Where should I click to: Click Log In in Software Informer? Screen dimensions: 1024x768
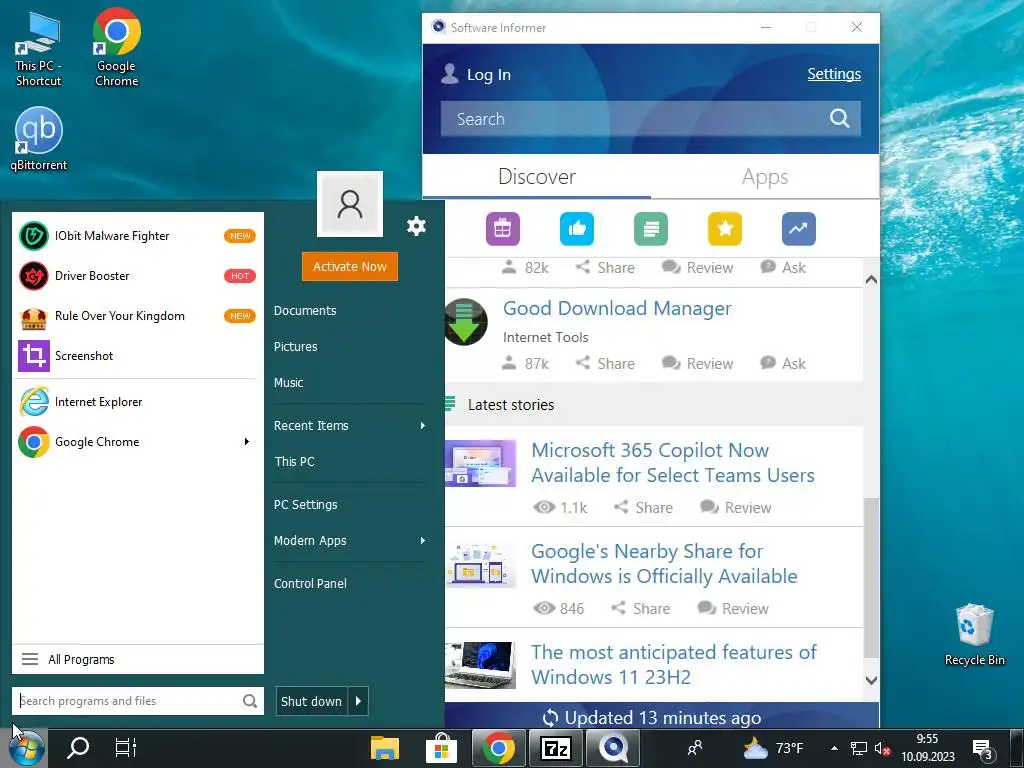(x=476, y=74)
